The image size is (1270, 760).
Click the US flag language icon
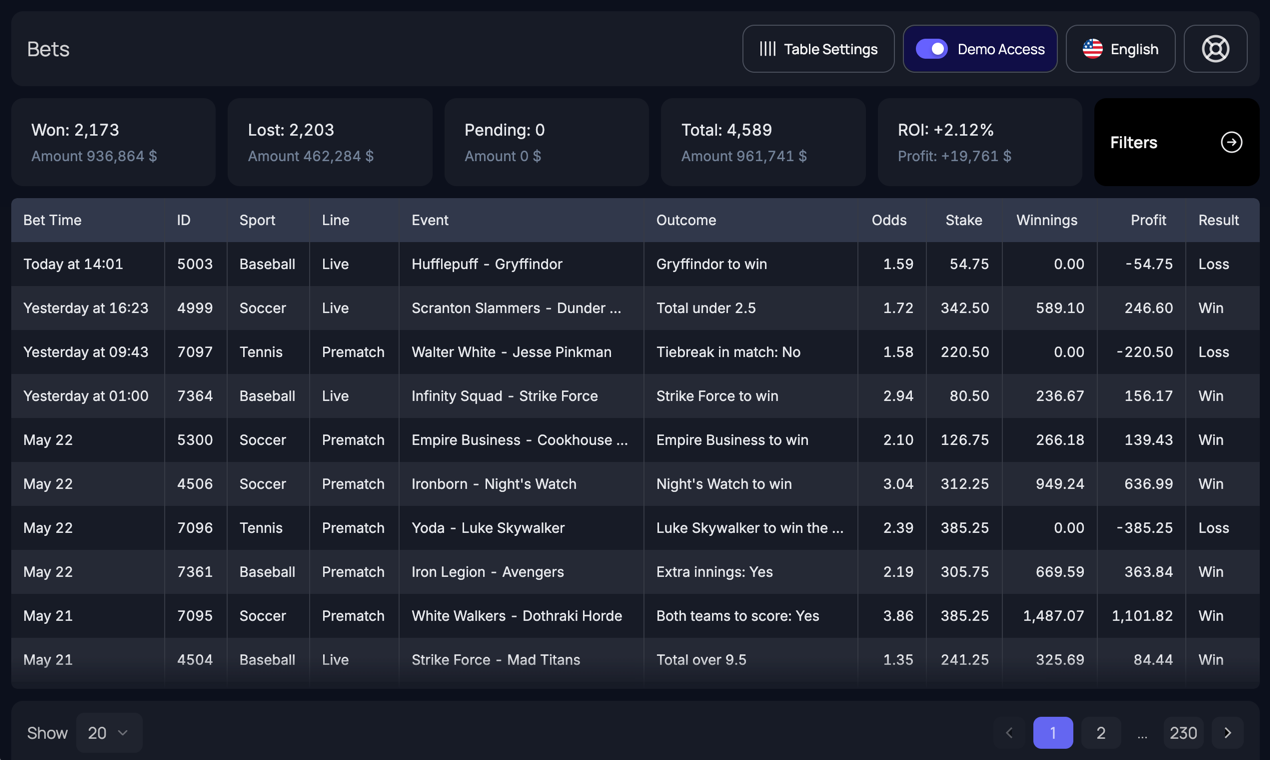pyautogui.click(x=1092, y=48)
